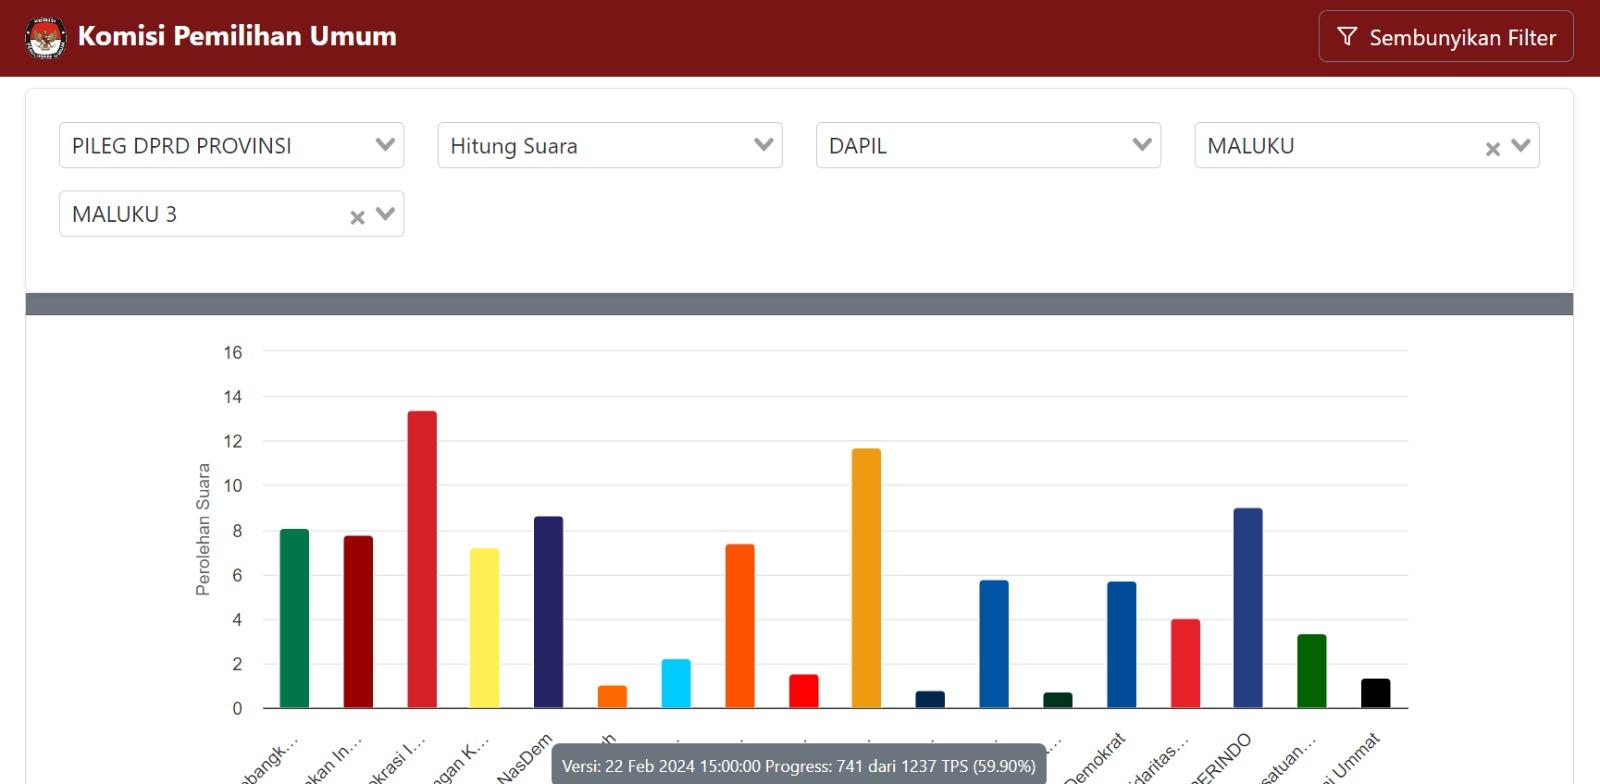Select the black Ummat bar
Screen dimensions: 1600x784
pos(1375,693)
